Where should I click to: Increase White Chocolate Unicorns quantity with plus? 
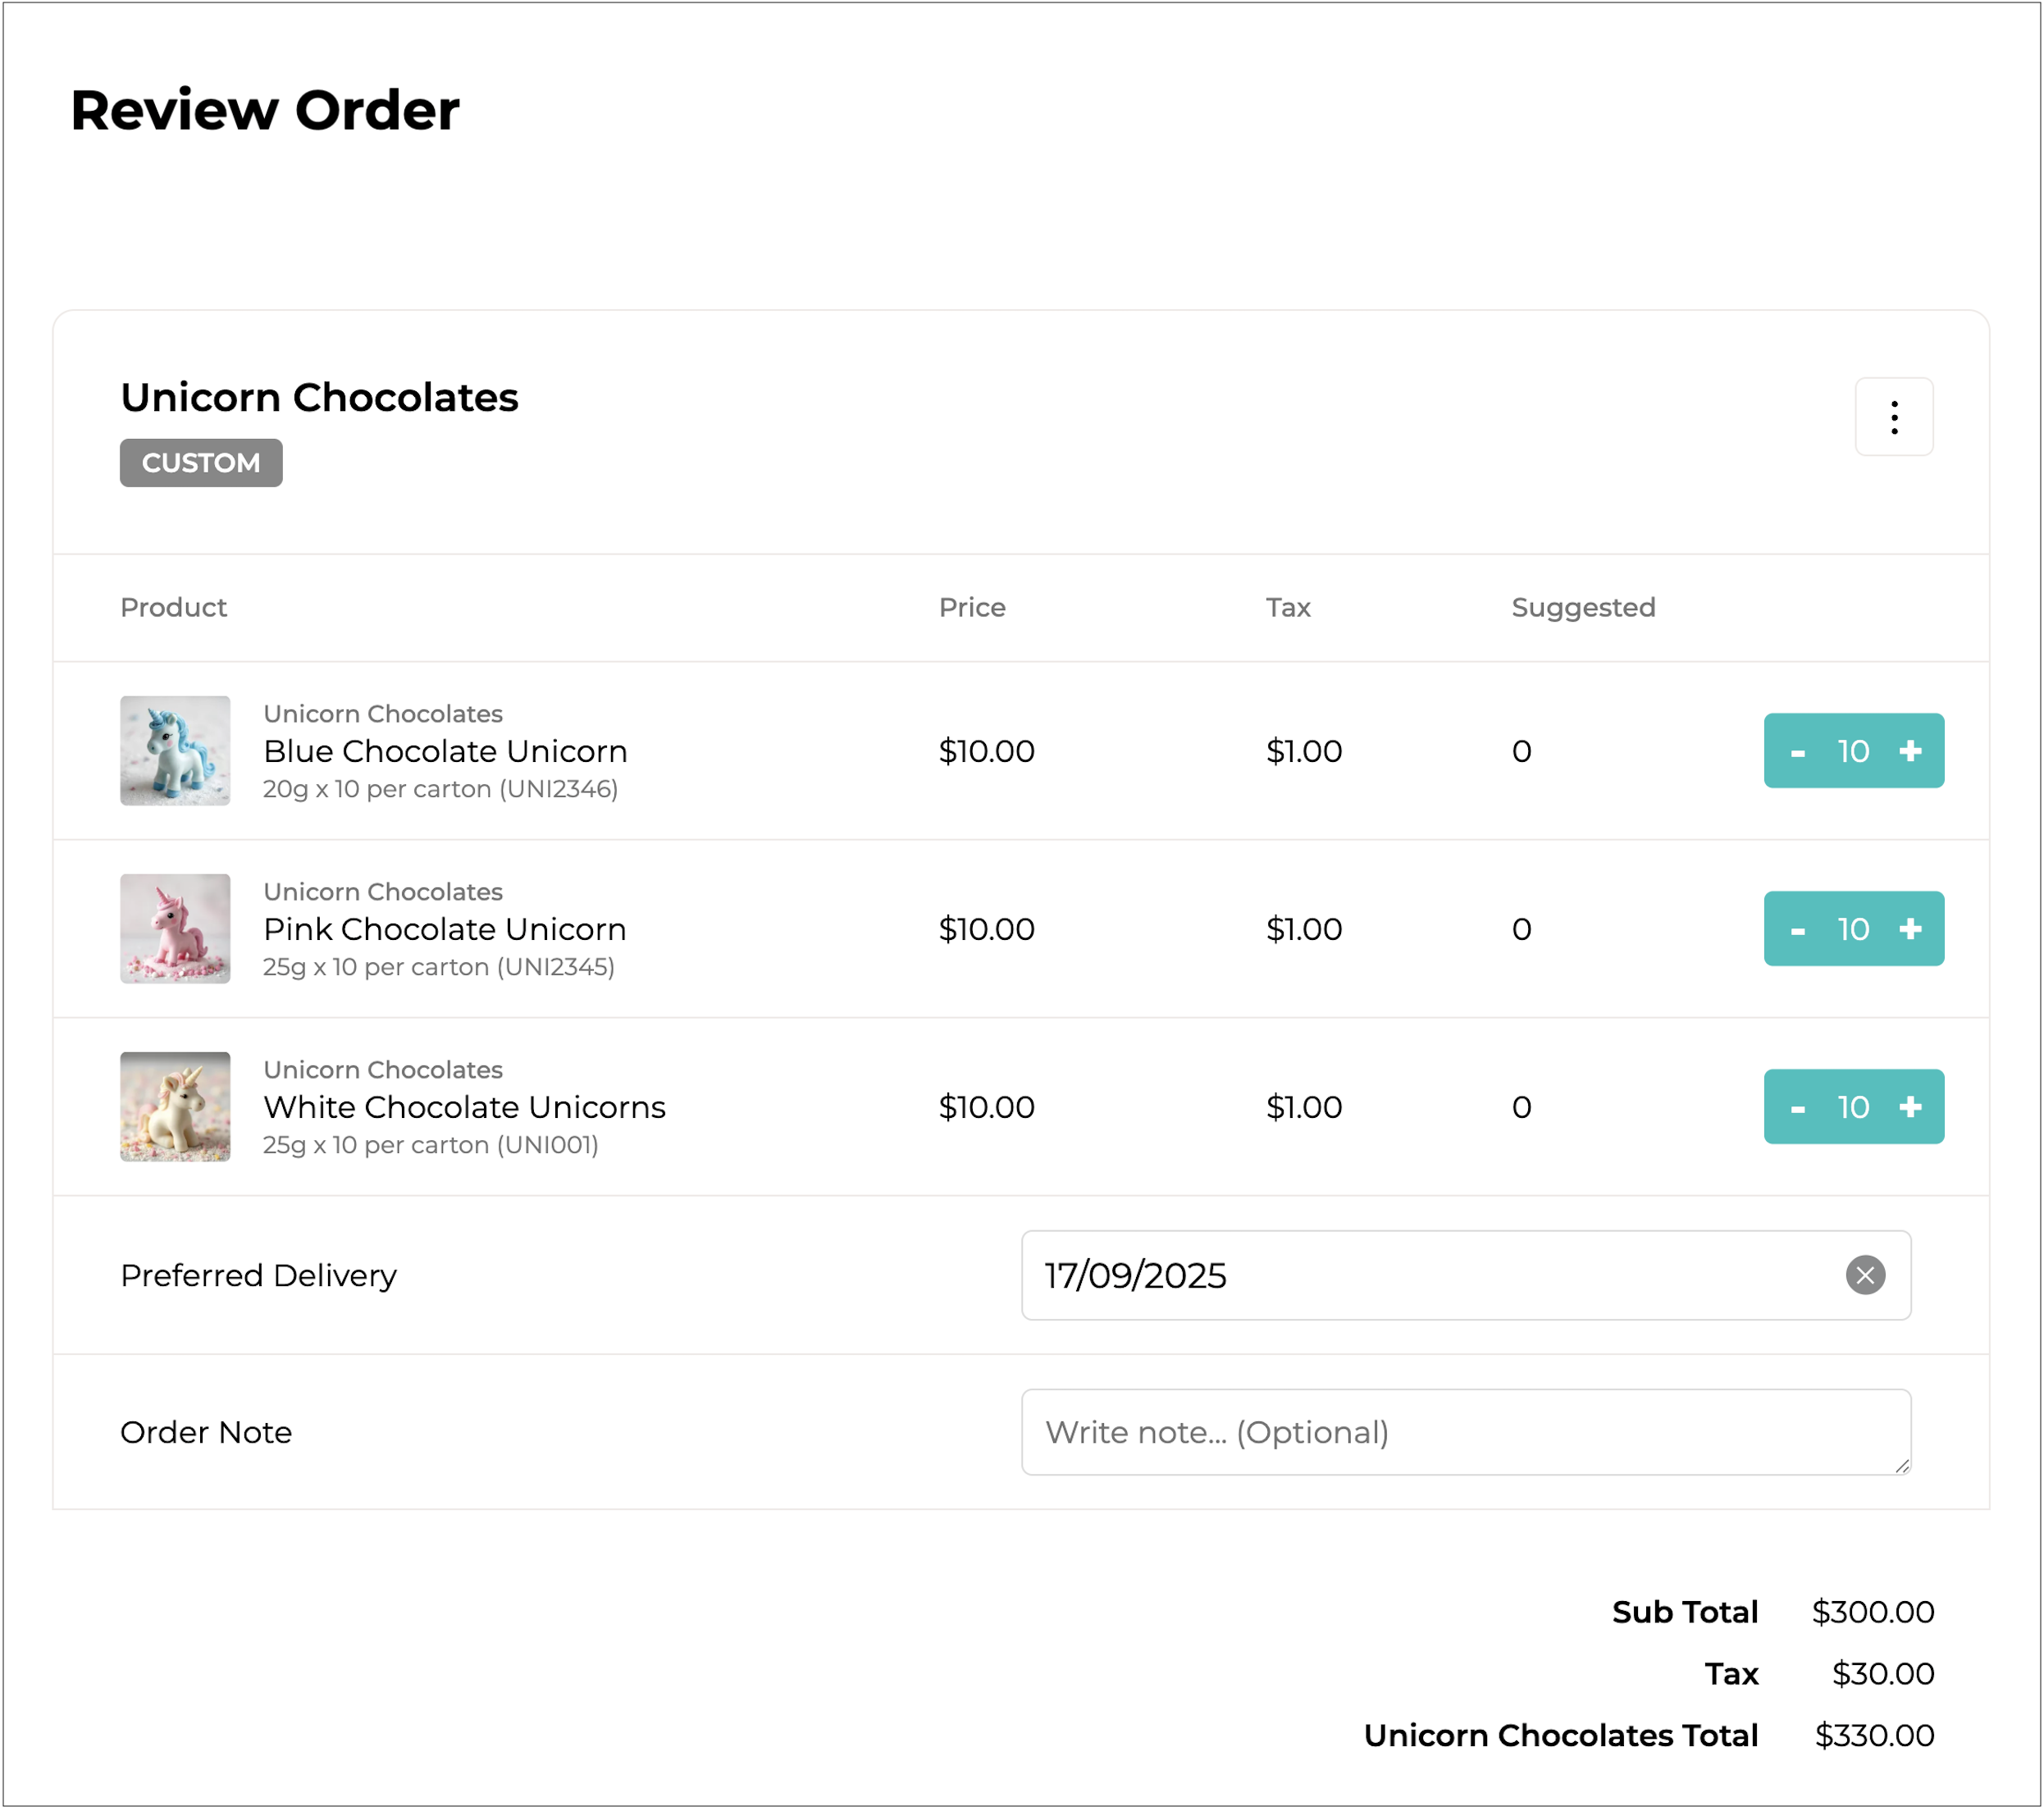click(x=1909, y=1107)
